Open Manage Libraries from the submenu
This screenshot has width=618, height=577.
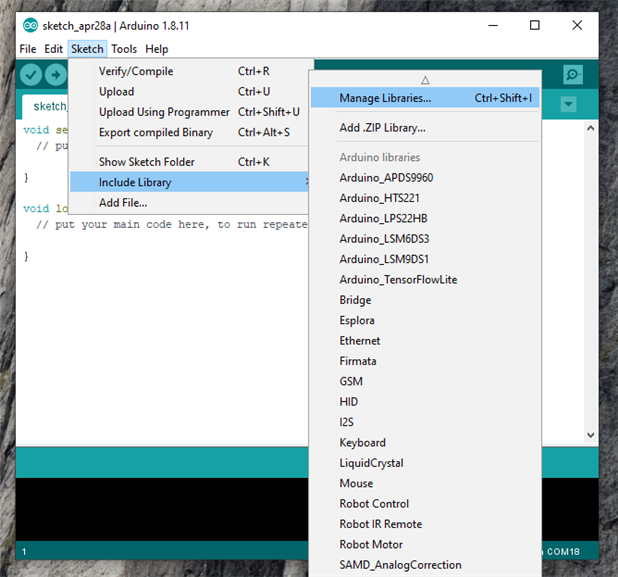(x=385, y=98)
